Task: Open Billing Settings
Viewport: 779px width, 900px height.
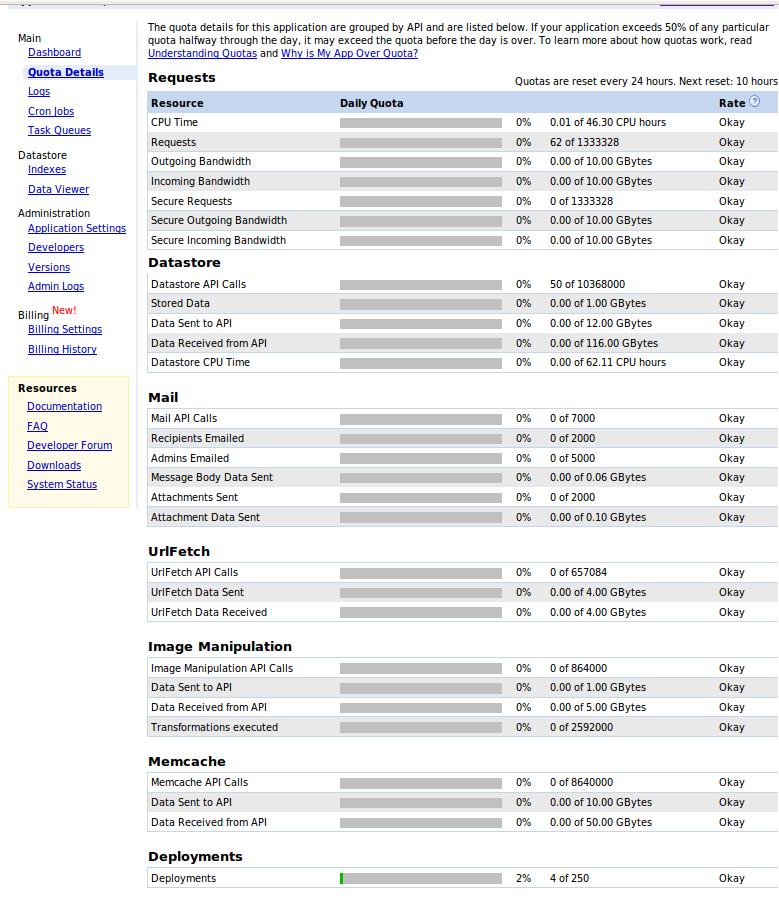Action: 65,329
